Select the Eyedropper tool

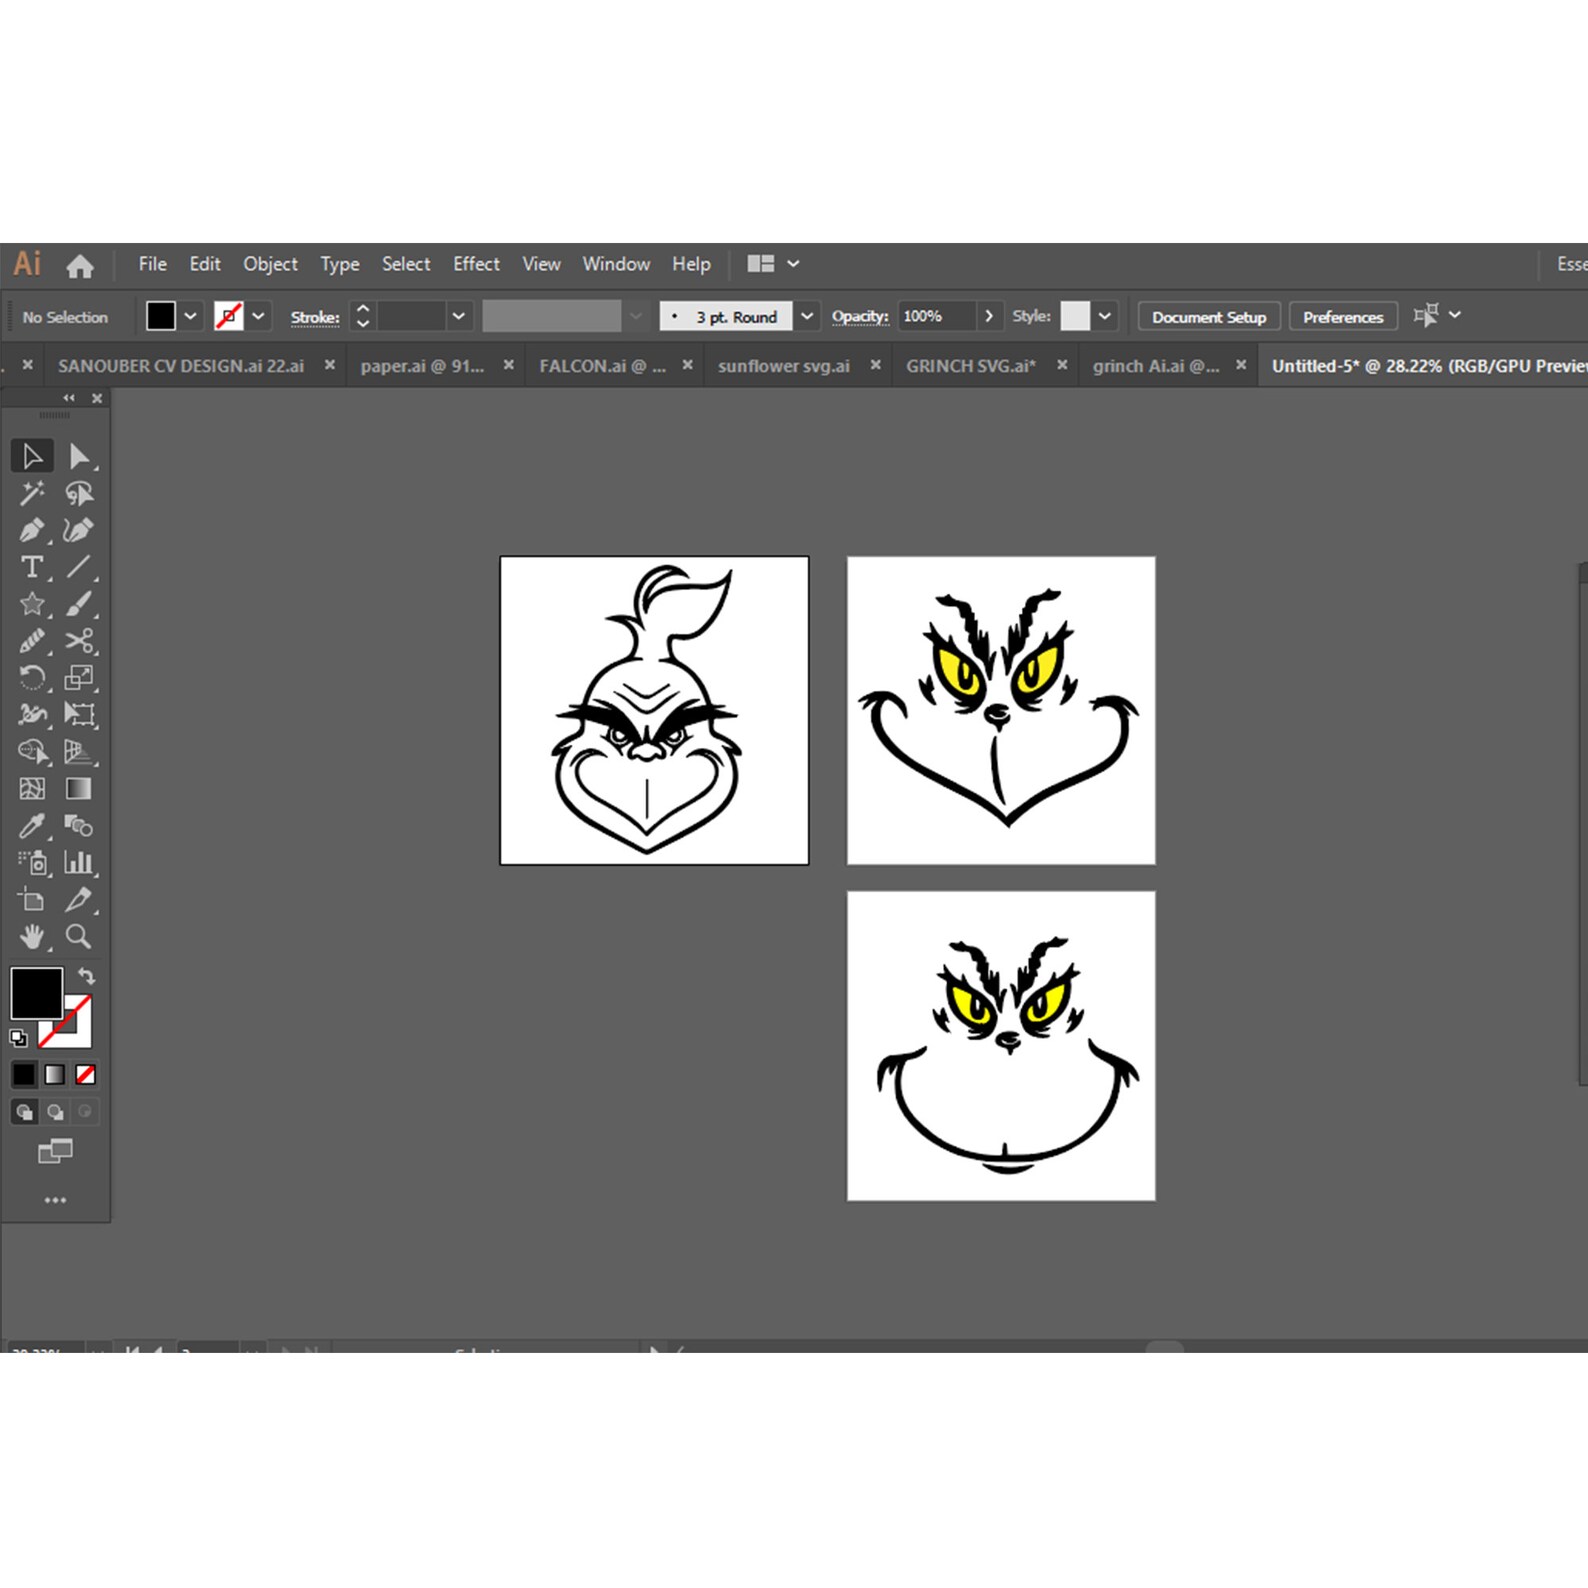[32, 826]
